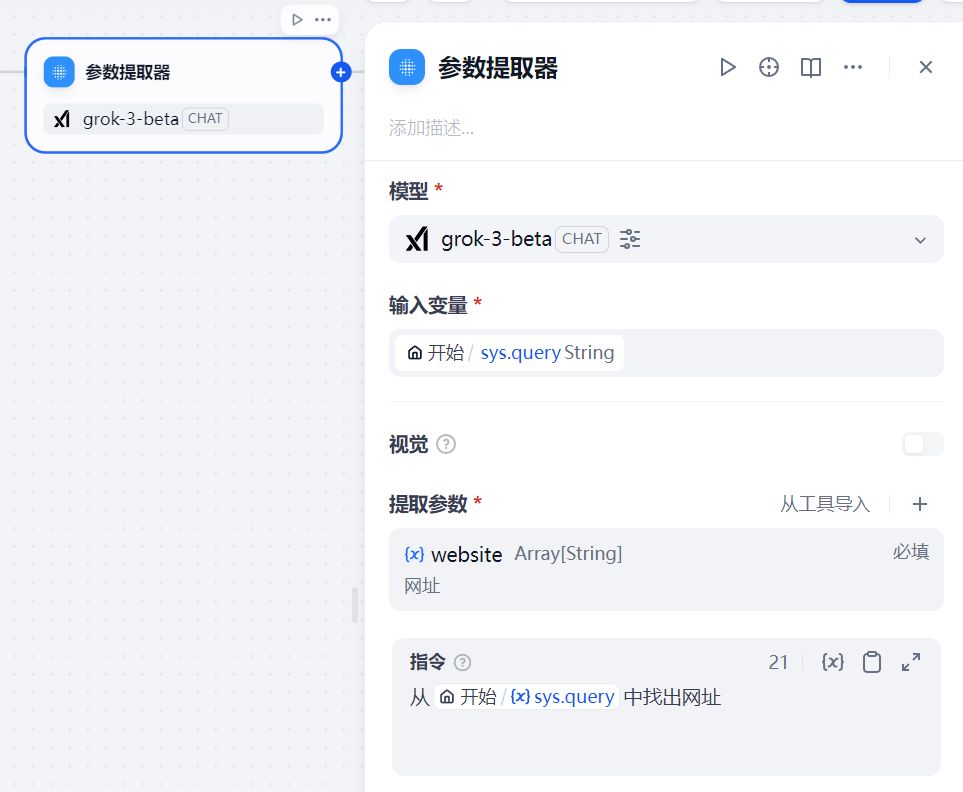The image size is (963, 792).
Task: Copy the instruction using the clipboard icon
Action: (x=871, y=661)
